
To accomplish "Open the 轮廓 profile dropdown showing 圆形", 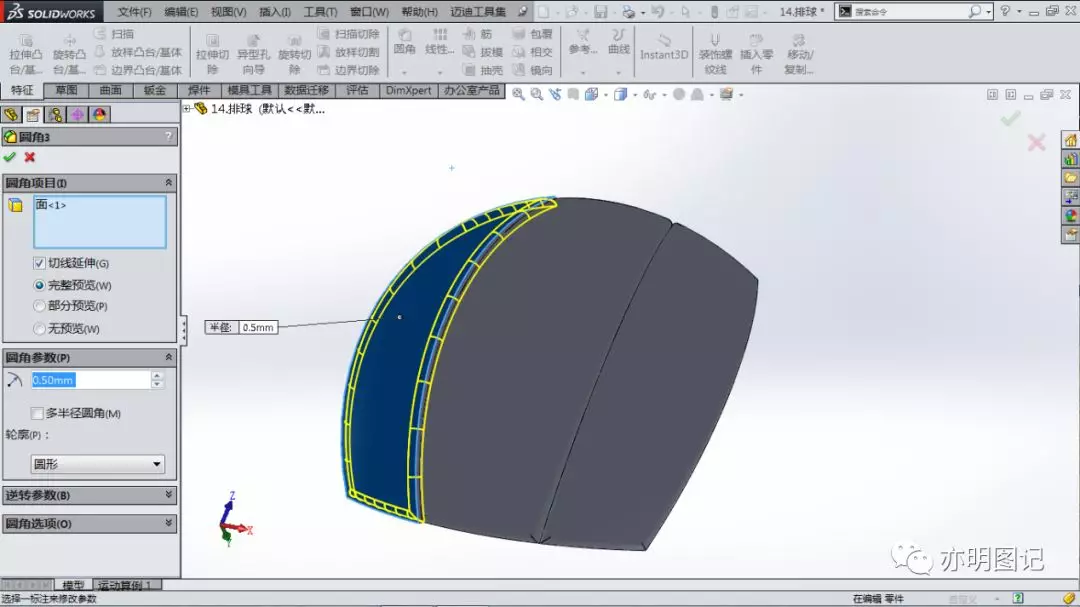I will (97, 464).
